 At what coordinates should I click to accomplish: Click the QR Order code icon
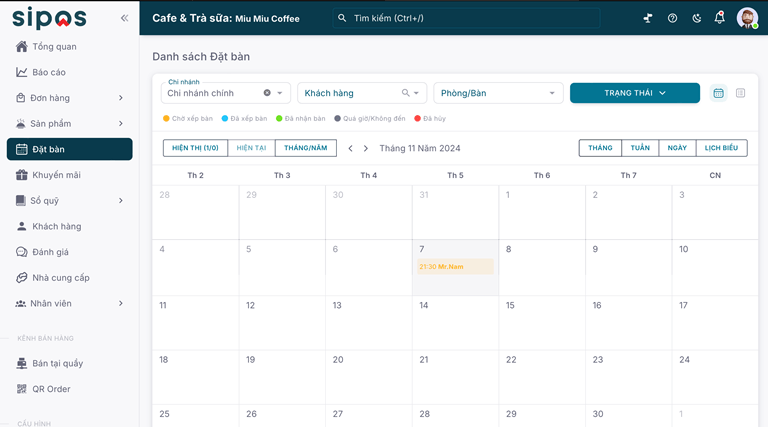click(x=22, y=389)
